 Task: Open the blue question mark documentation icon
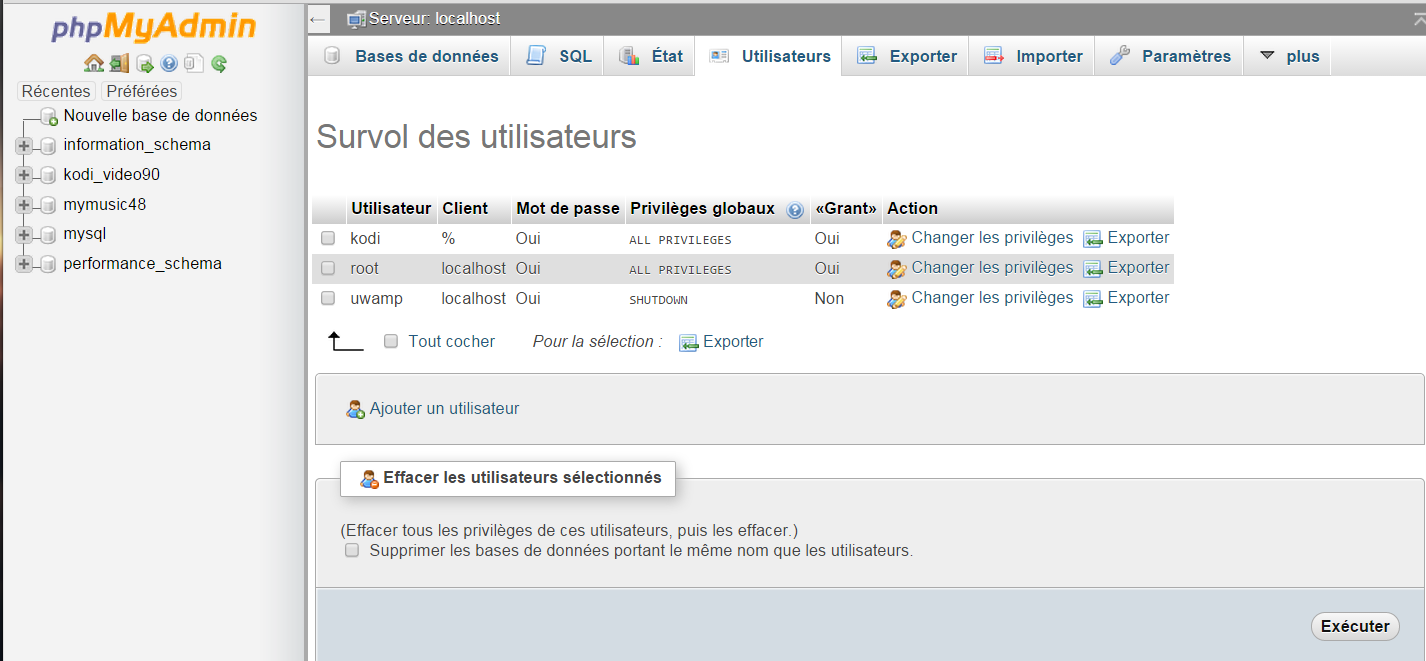pyautogui.click(x=169, y=64)
